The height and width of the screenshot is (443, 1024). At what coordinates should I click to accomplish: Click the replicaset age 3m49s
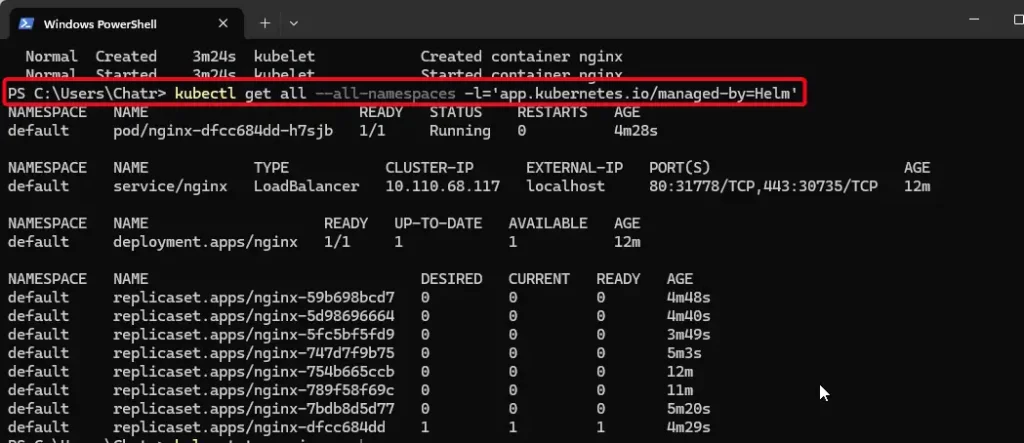(x=688, y=335)
